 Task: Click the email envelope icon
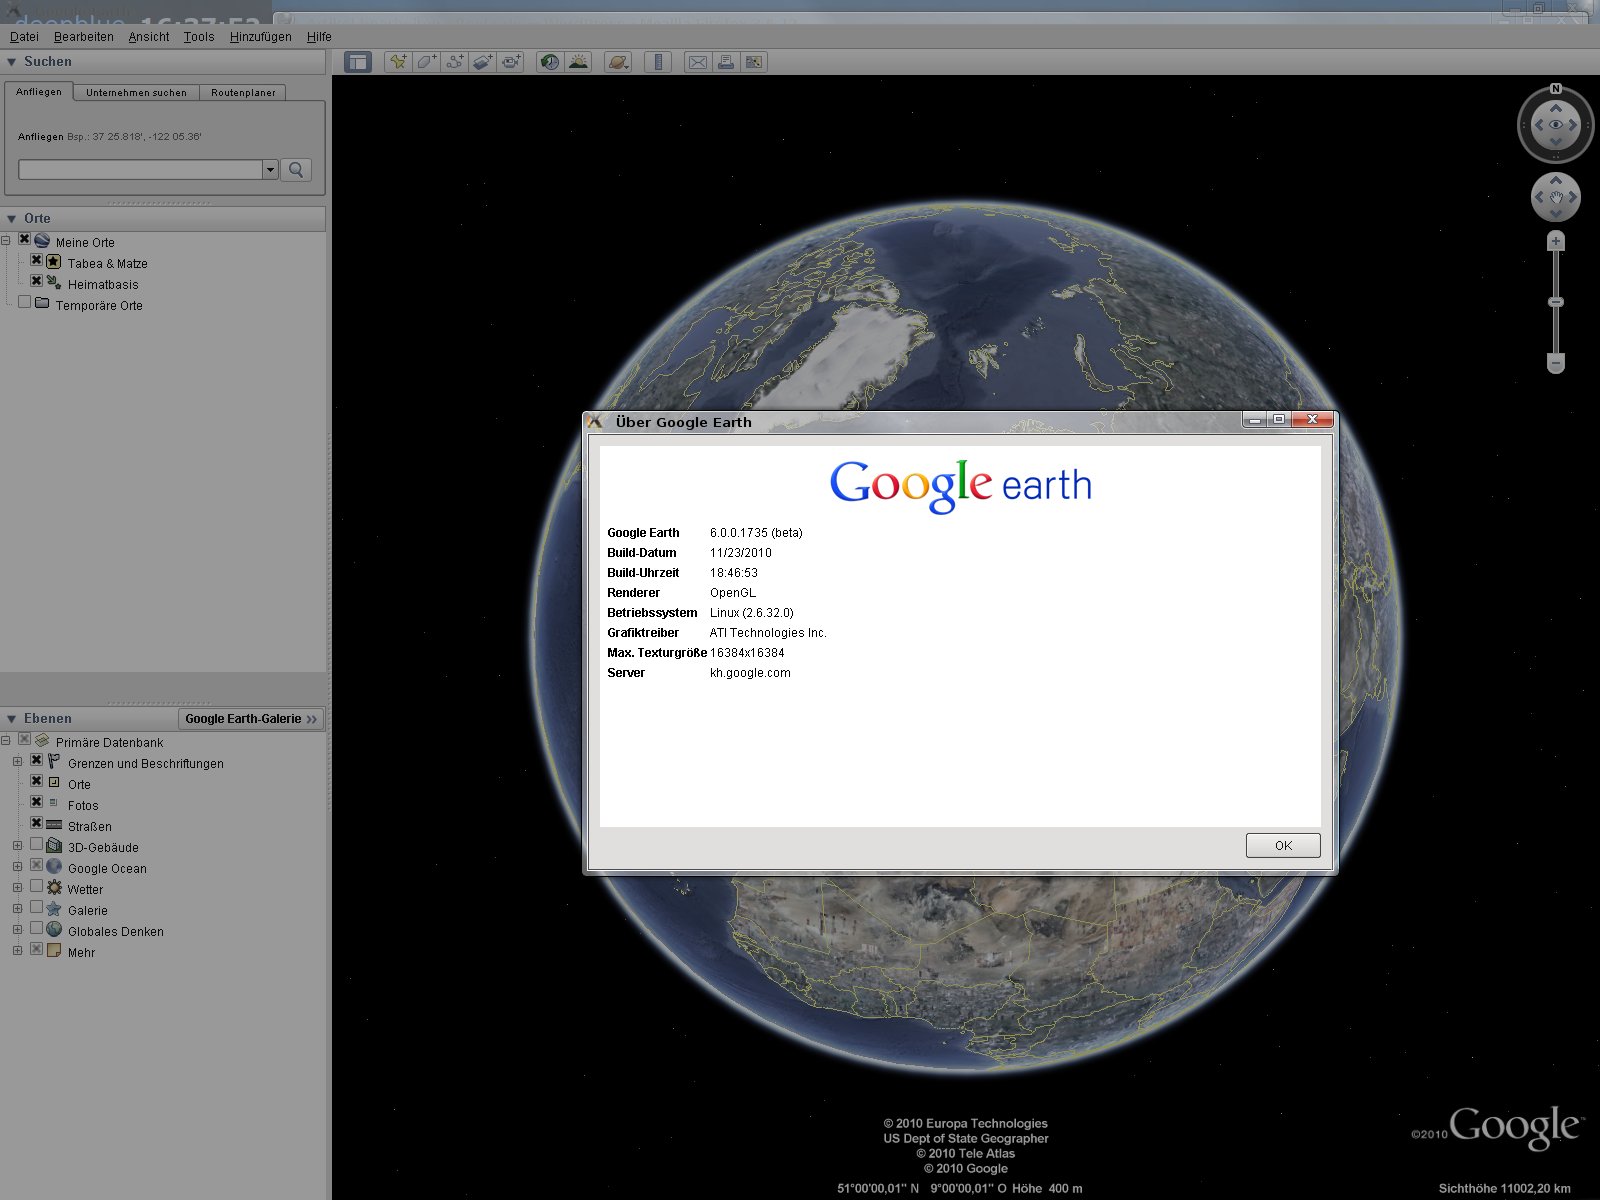pyautogui.click(x=698, y=62)
